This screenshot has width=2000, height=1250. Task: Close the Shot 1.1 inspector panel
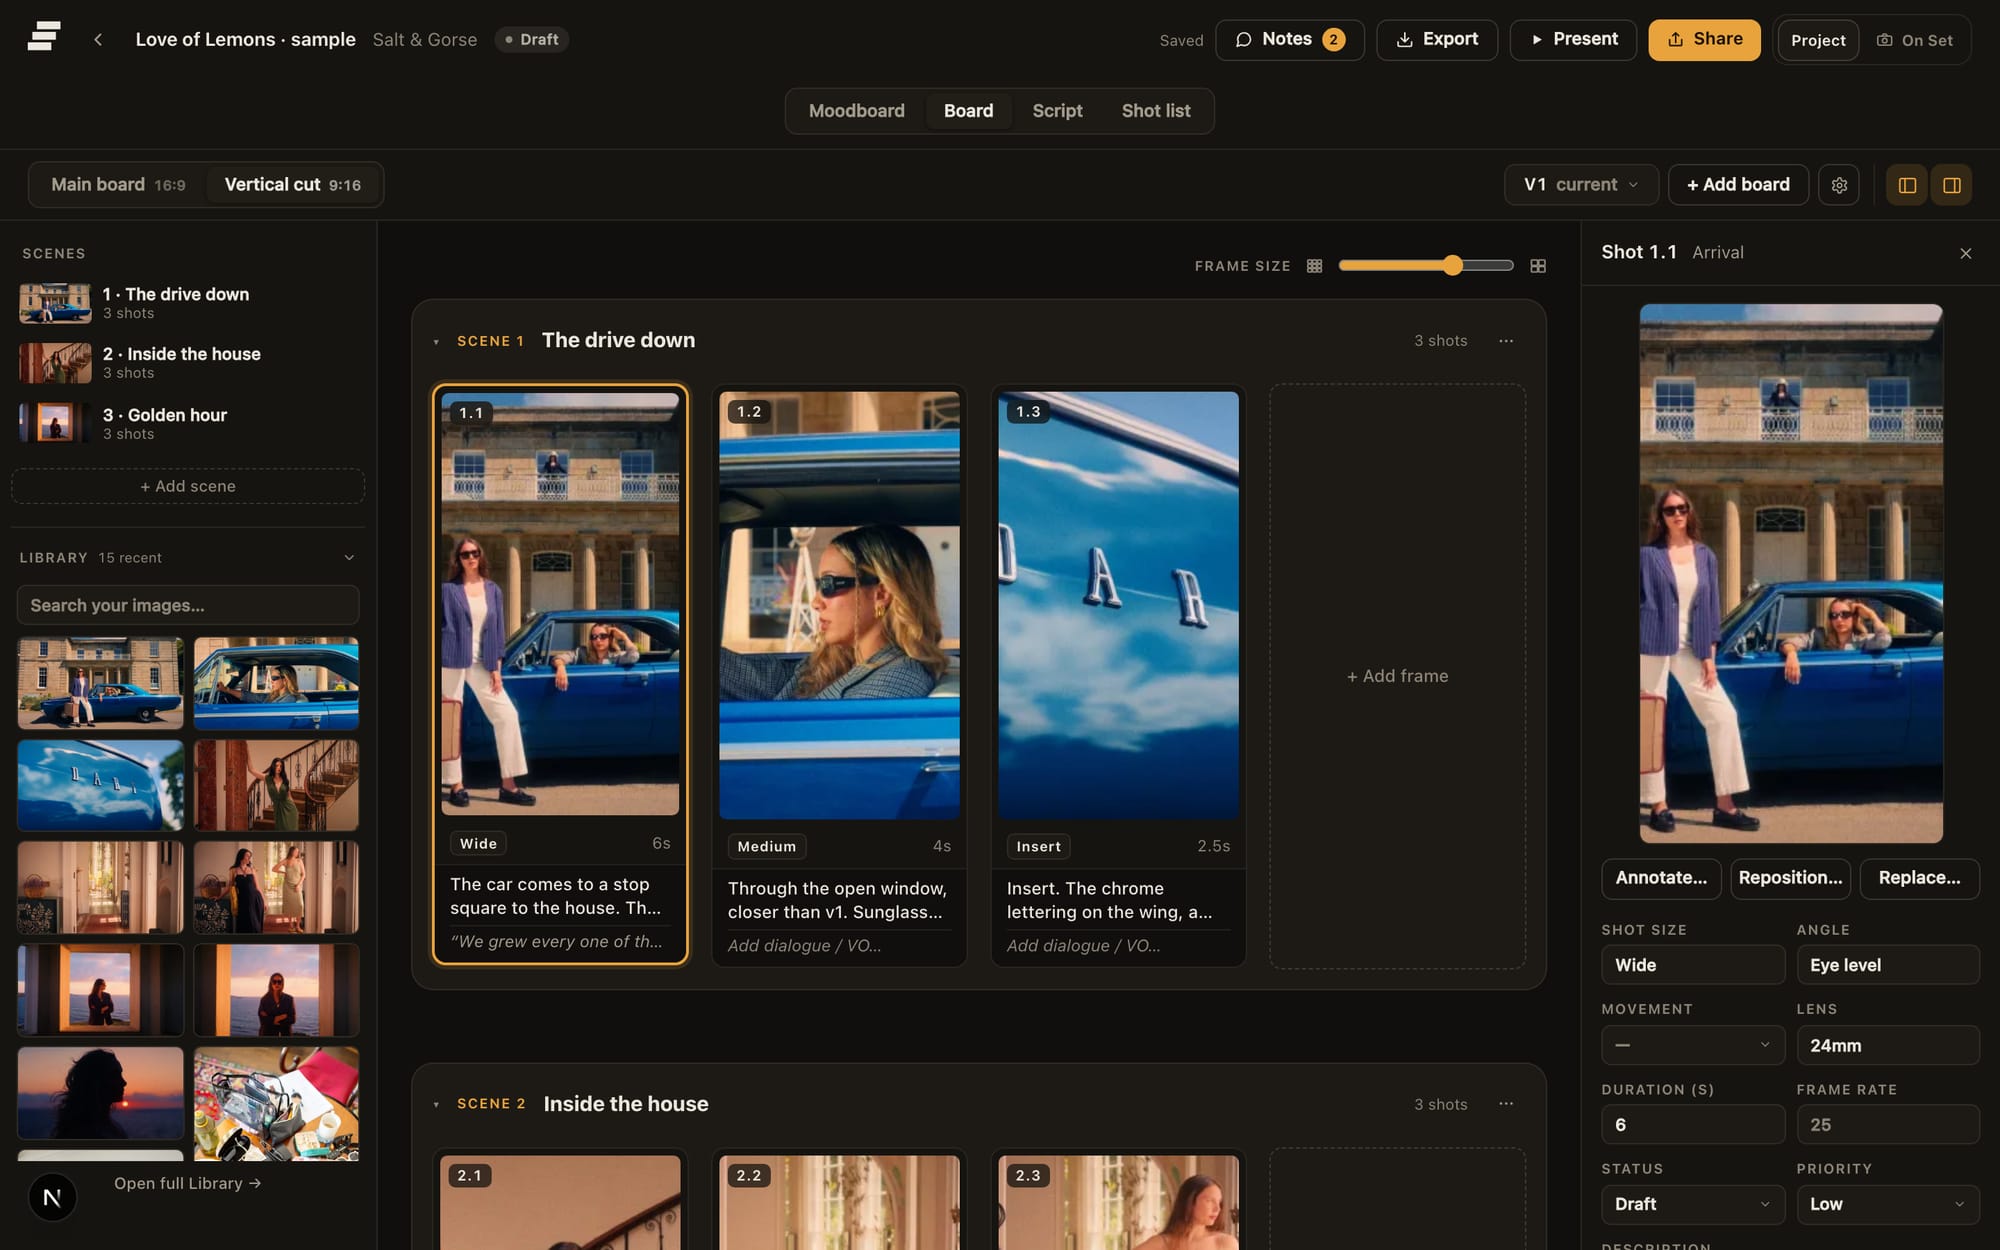1966,253
